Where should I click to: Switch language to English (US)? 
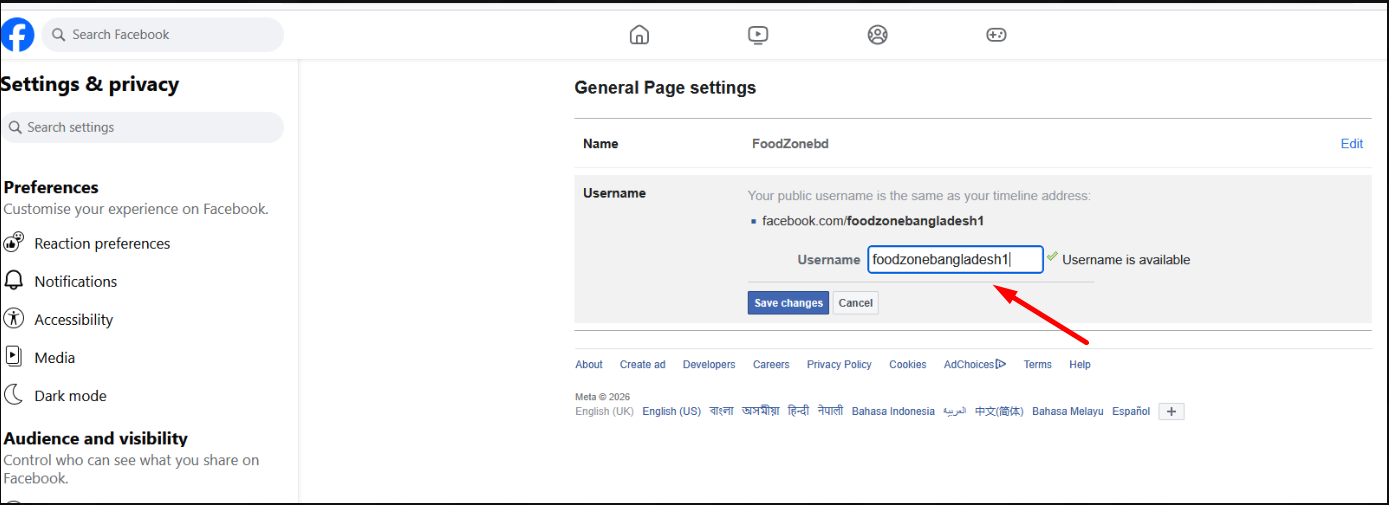pyautogui.click(x=671, y=412)
